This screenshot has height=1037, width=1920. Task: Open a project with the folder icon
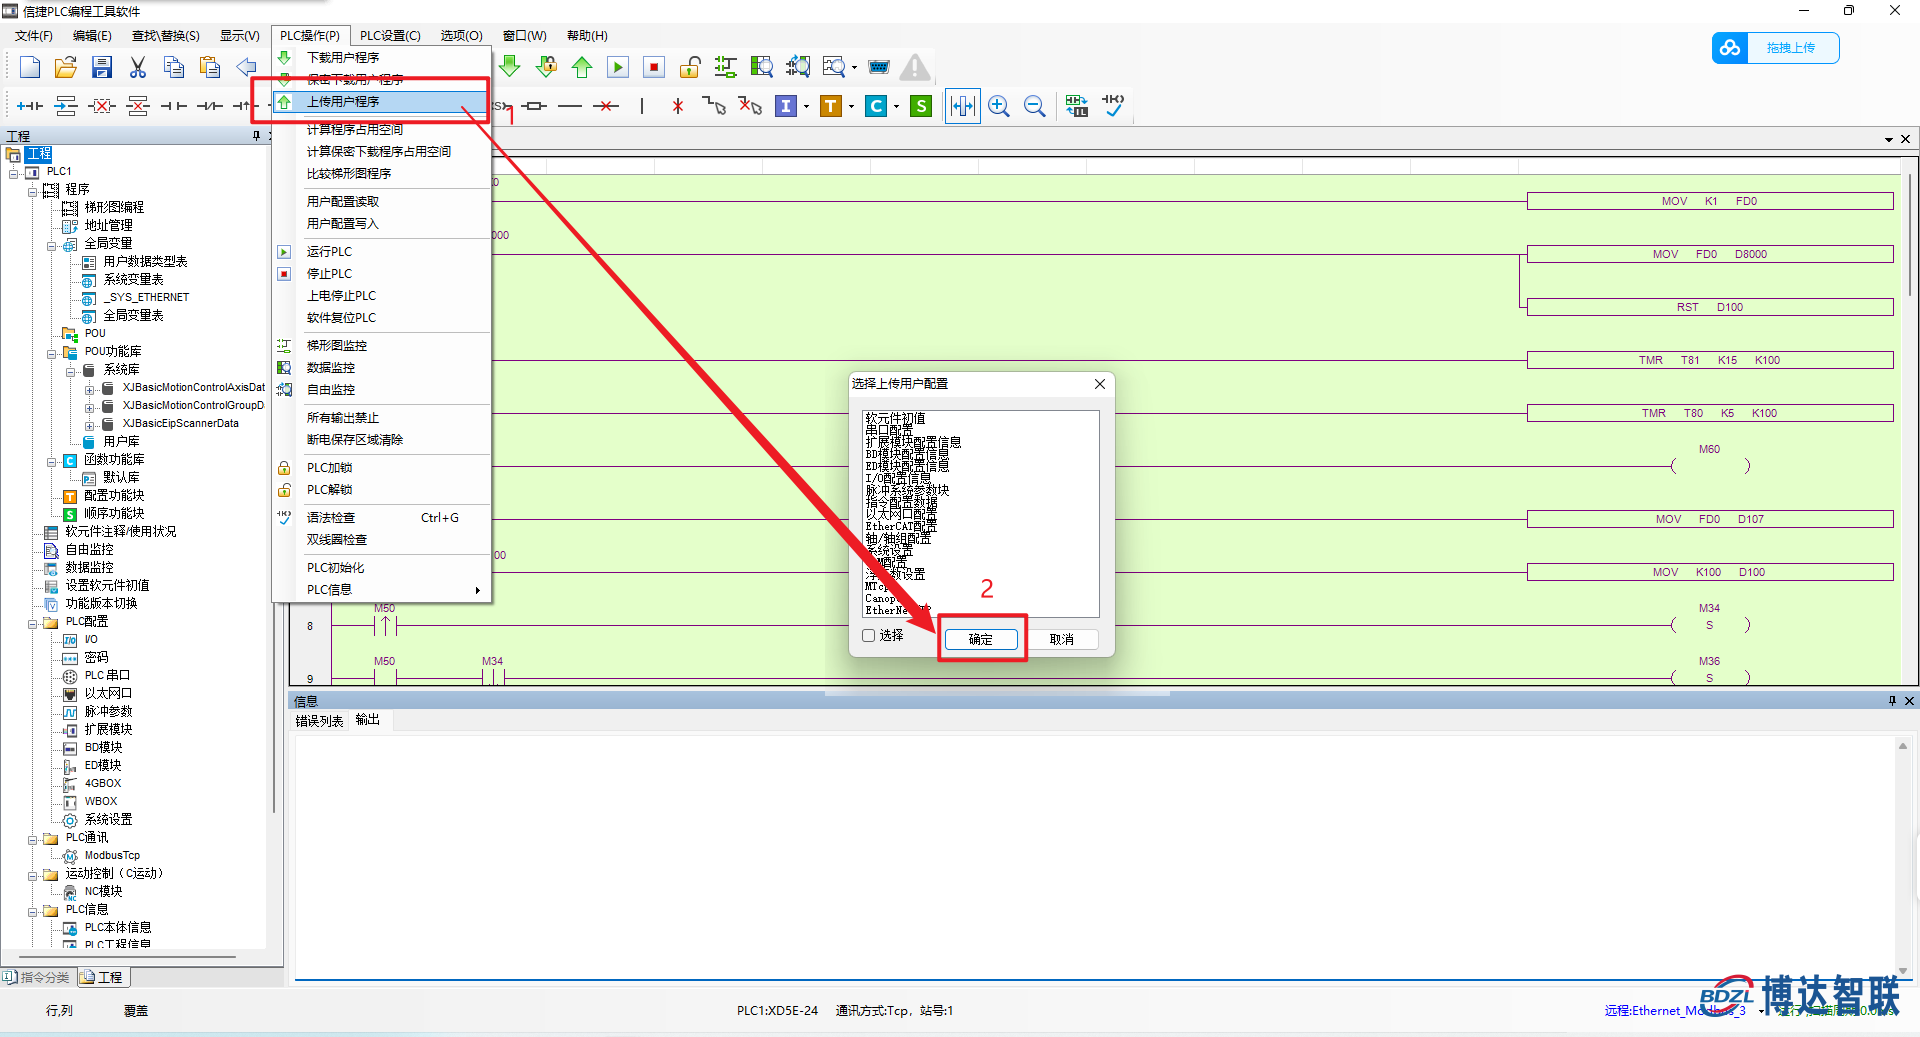click(x=66, y=67)
